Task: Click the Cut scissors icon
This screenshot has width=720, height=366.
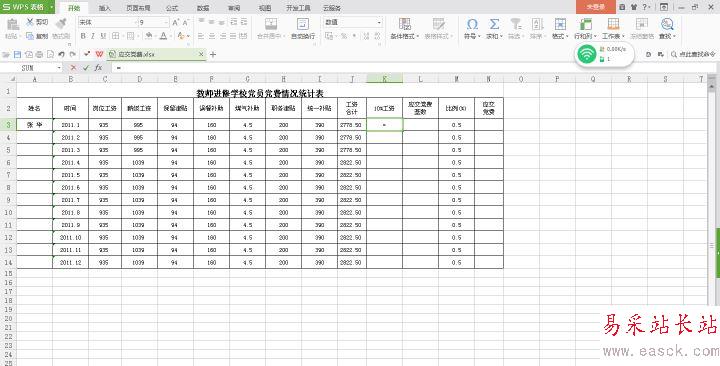Action: pyautogui.click(x=30, y=22)
